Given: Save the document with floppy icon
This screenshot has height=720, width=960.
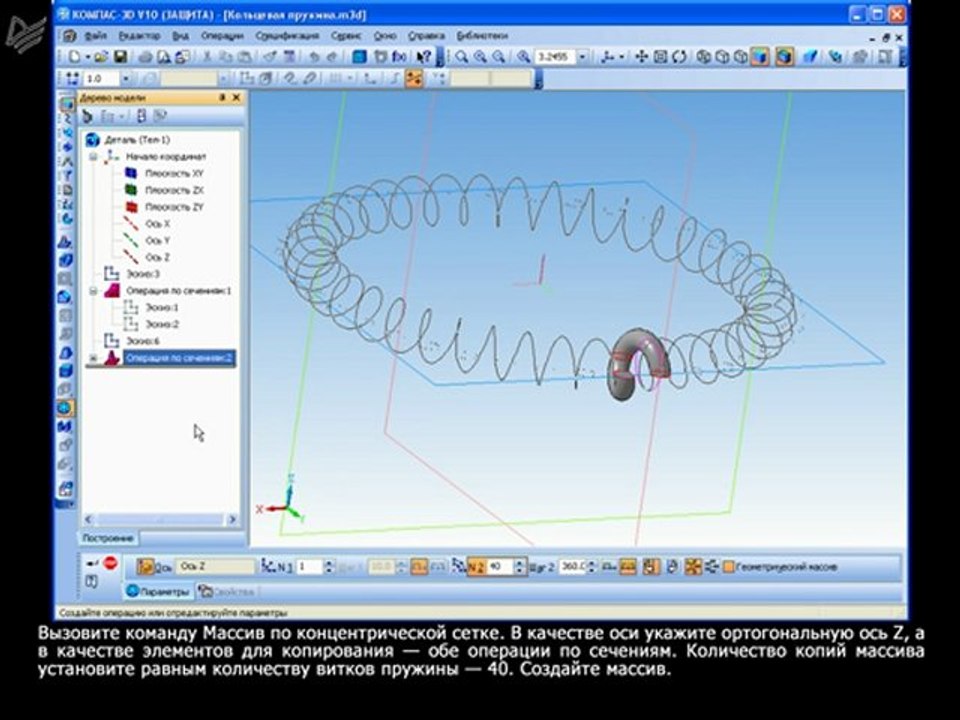Looking at the screenshot, I should [121, 57].
